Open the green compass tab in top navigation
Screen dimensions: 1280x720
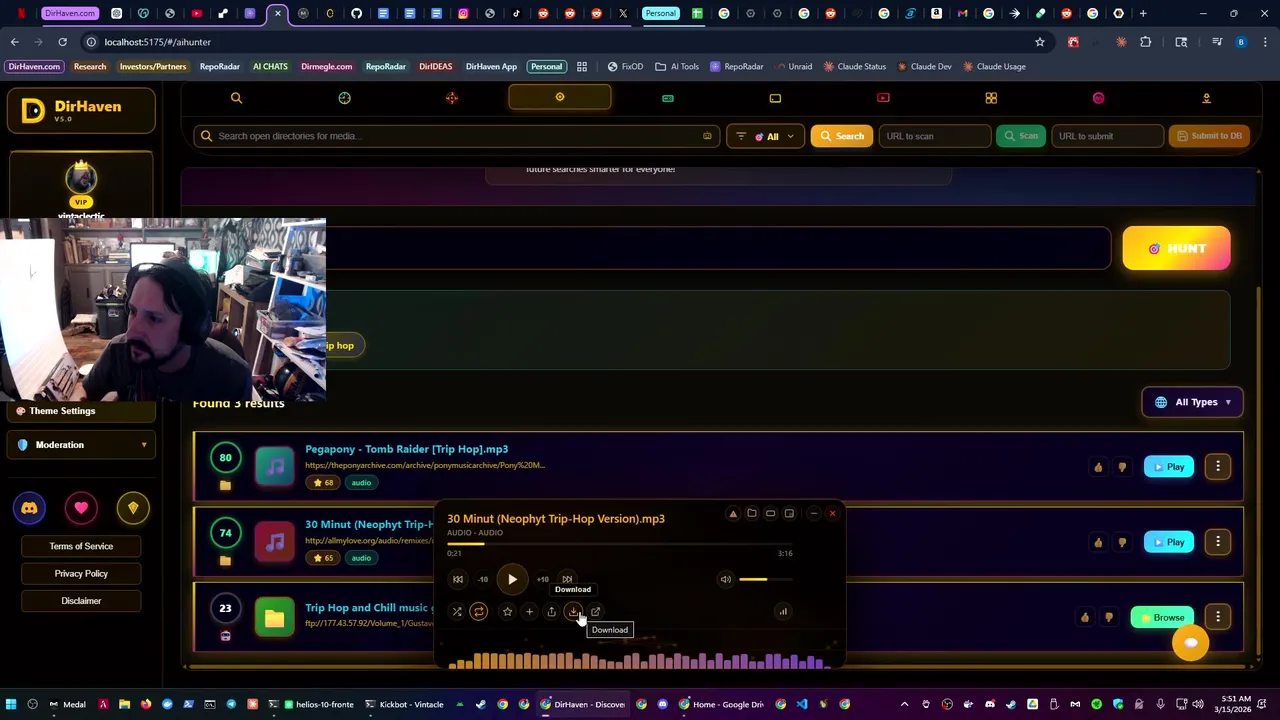(344, 98)
